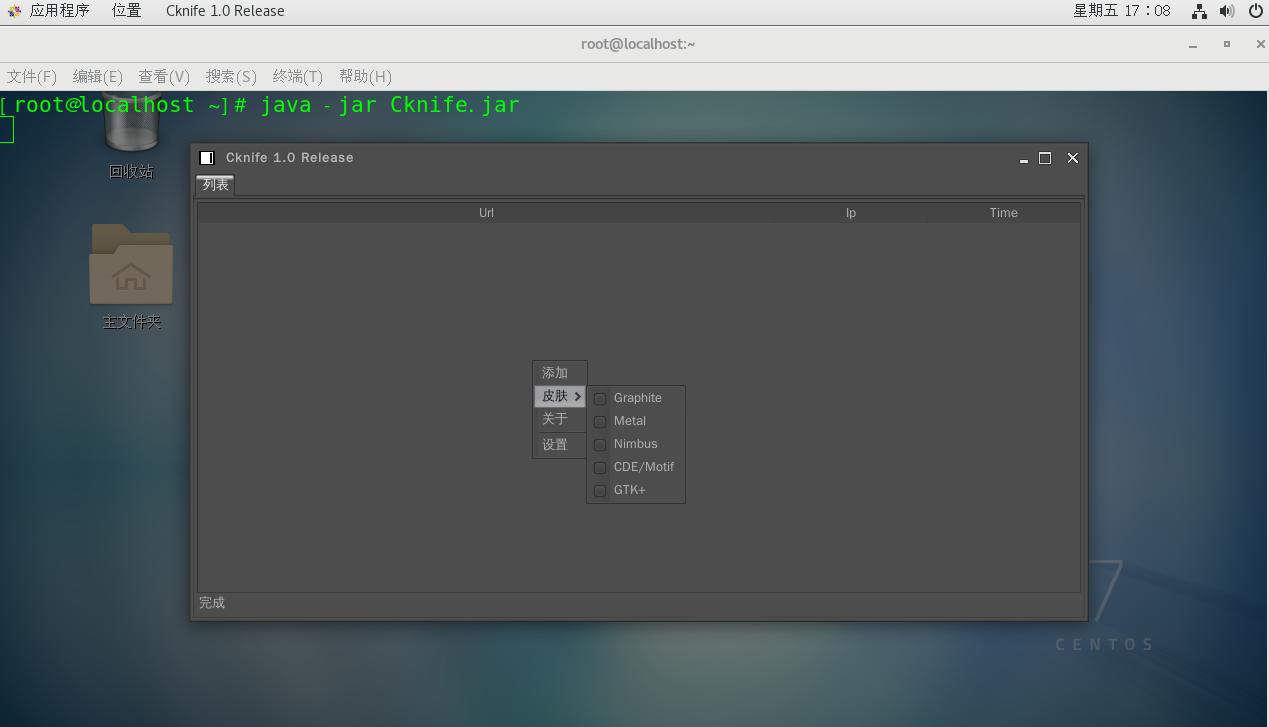
Task: Minimize the Cknife window
Action: [x=1024, y=159]
